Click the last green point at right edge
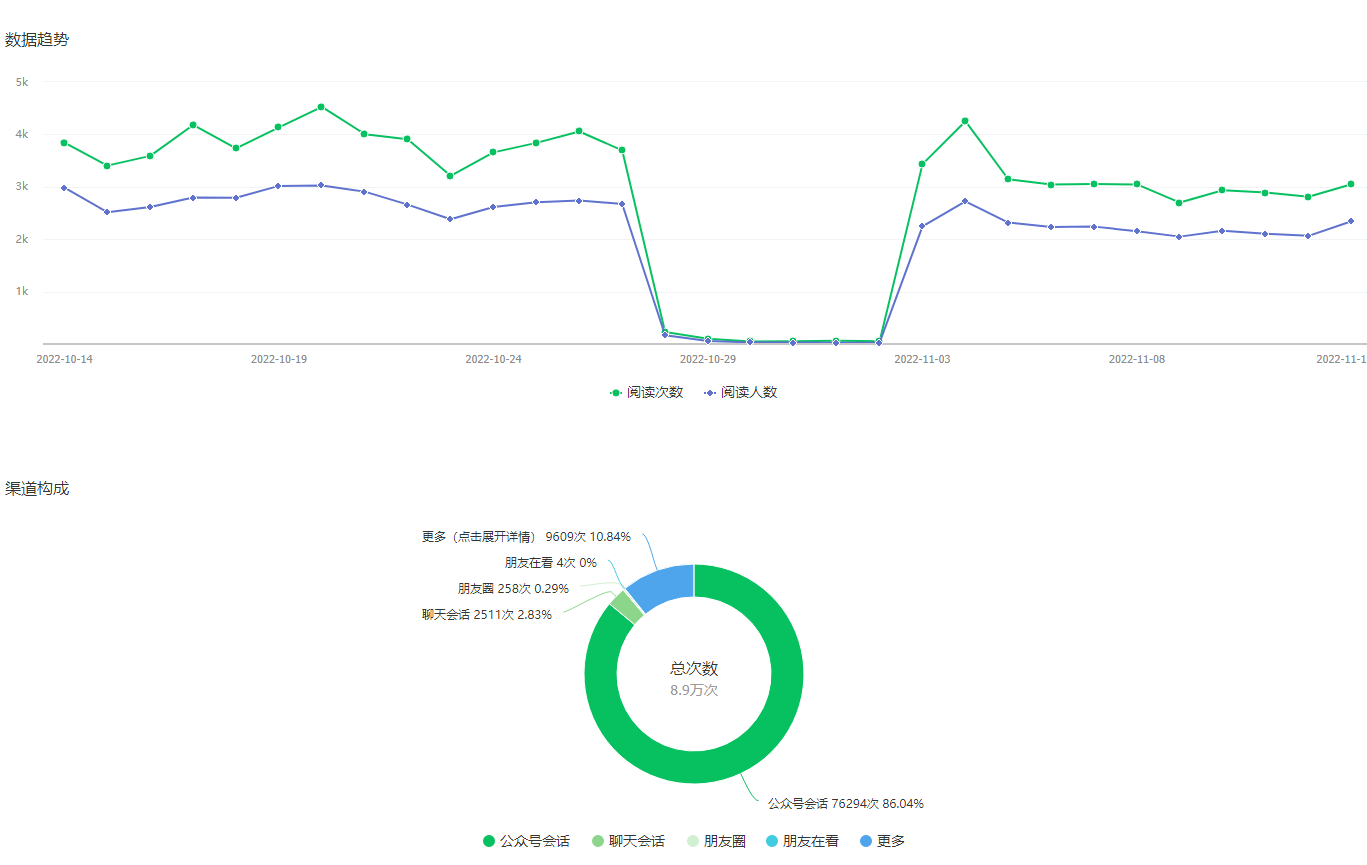The width and height of the screenshot is (1367, 865). click(x=1351, y=184)
